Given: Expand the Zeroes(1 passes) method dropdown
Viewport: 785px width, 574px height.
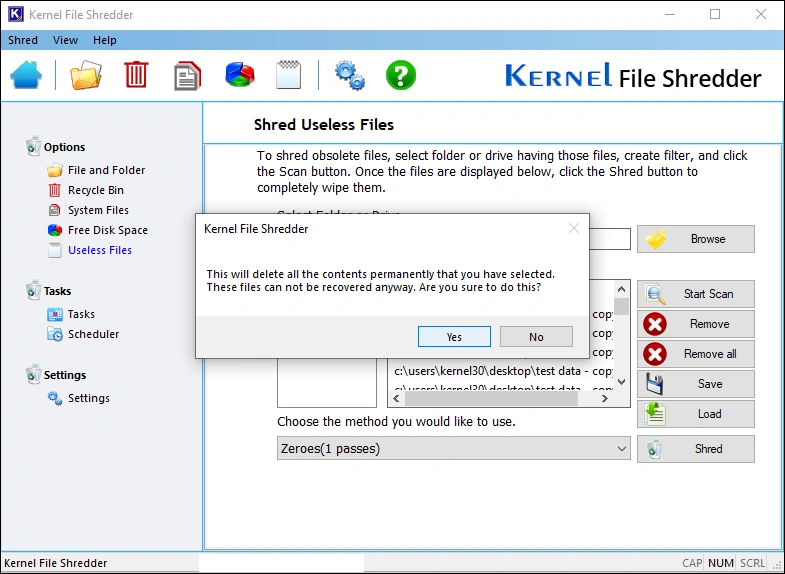Looking at the screenshot, I should 622,449.
